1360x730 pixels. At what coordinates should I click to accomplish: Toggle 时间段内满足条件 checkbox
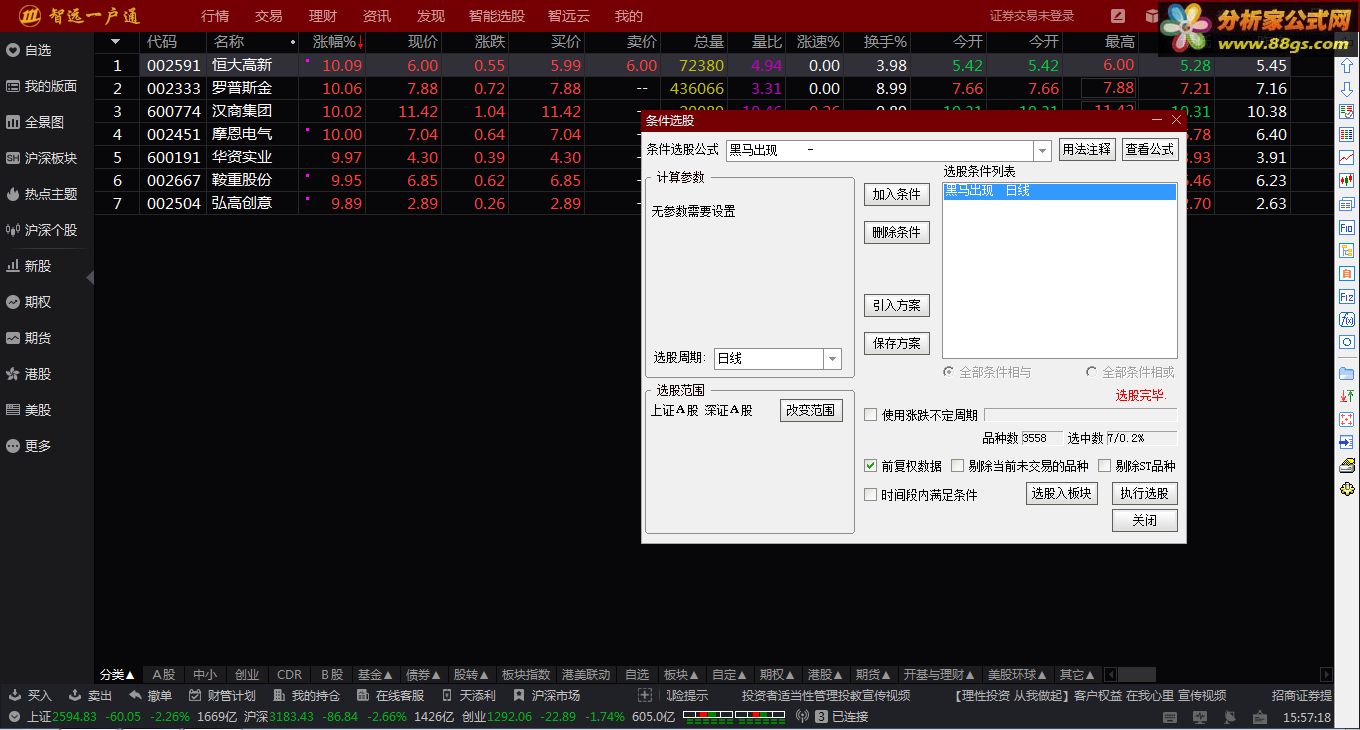point(871,495)
